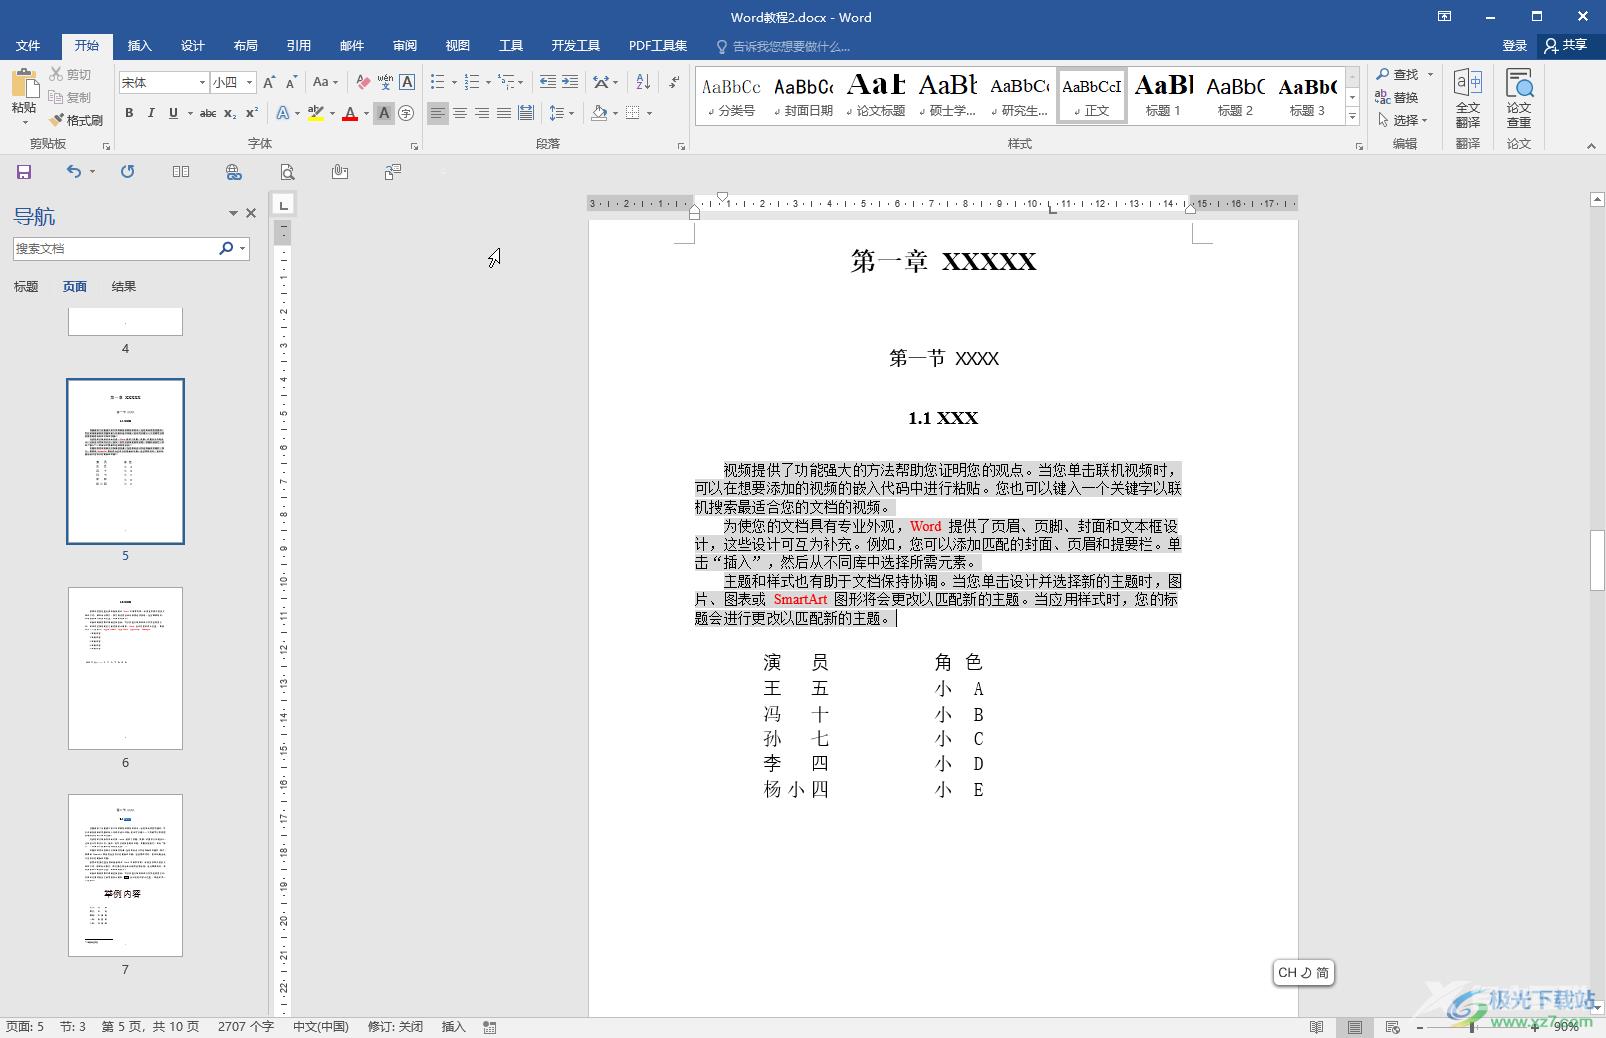Switch to the 插入 (Insert) ribbon tab

140,46
